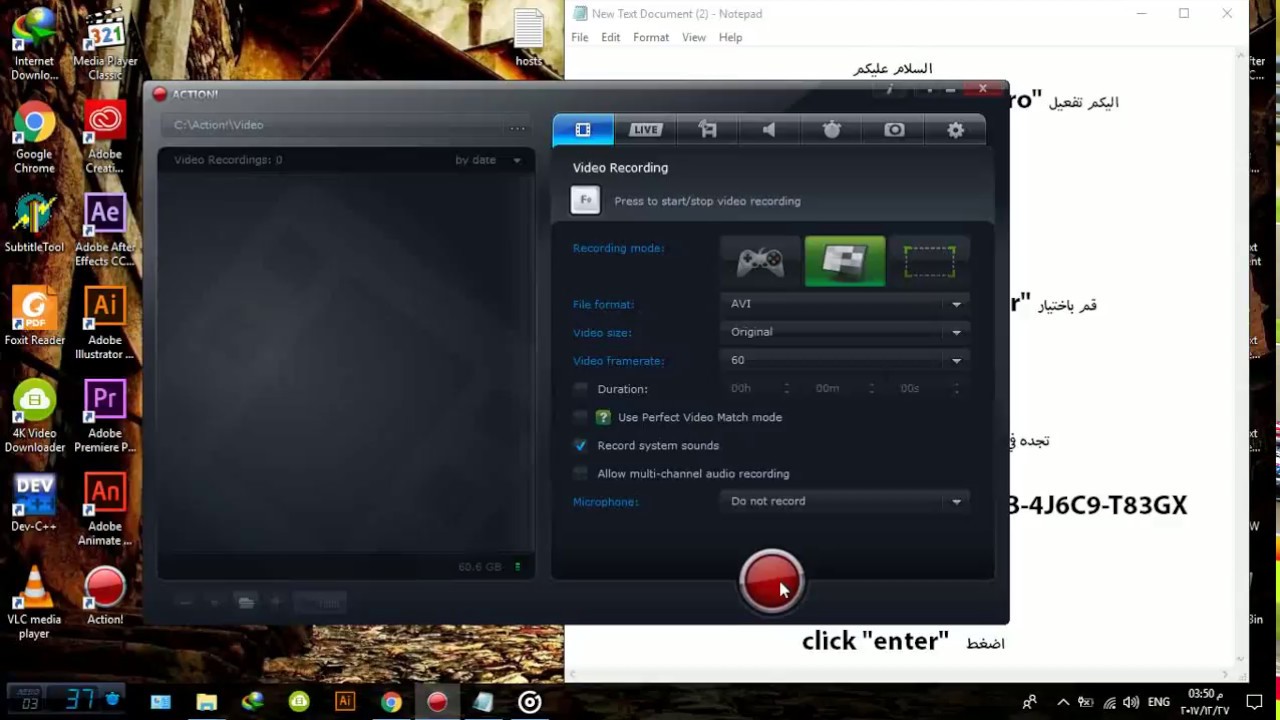Open the Format menu in Notepad
This screenshot has width=1280, height=720.
point(651,38)
